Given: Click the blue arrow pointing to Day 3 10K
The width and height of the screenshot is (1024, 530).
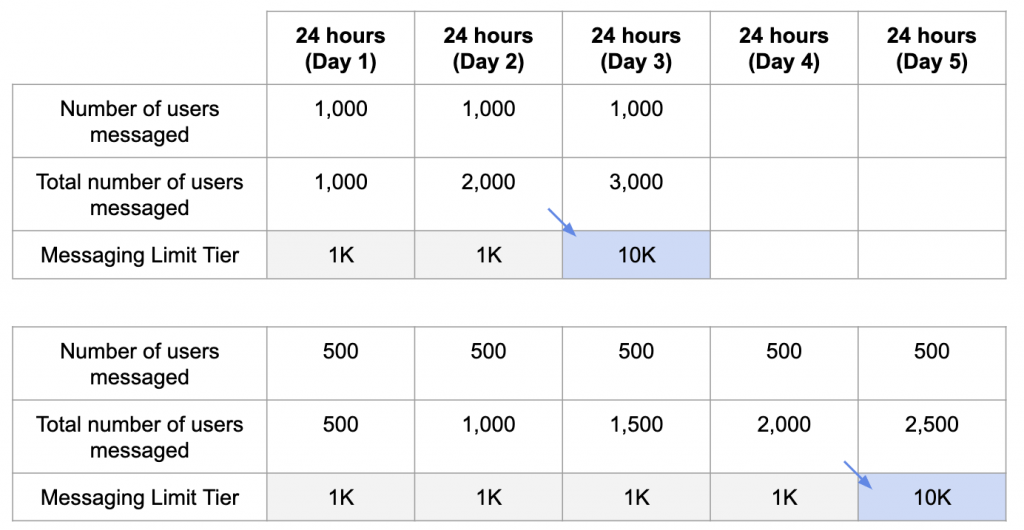Looking at the screenshot, I should 562,222.
